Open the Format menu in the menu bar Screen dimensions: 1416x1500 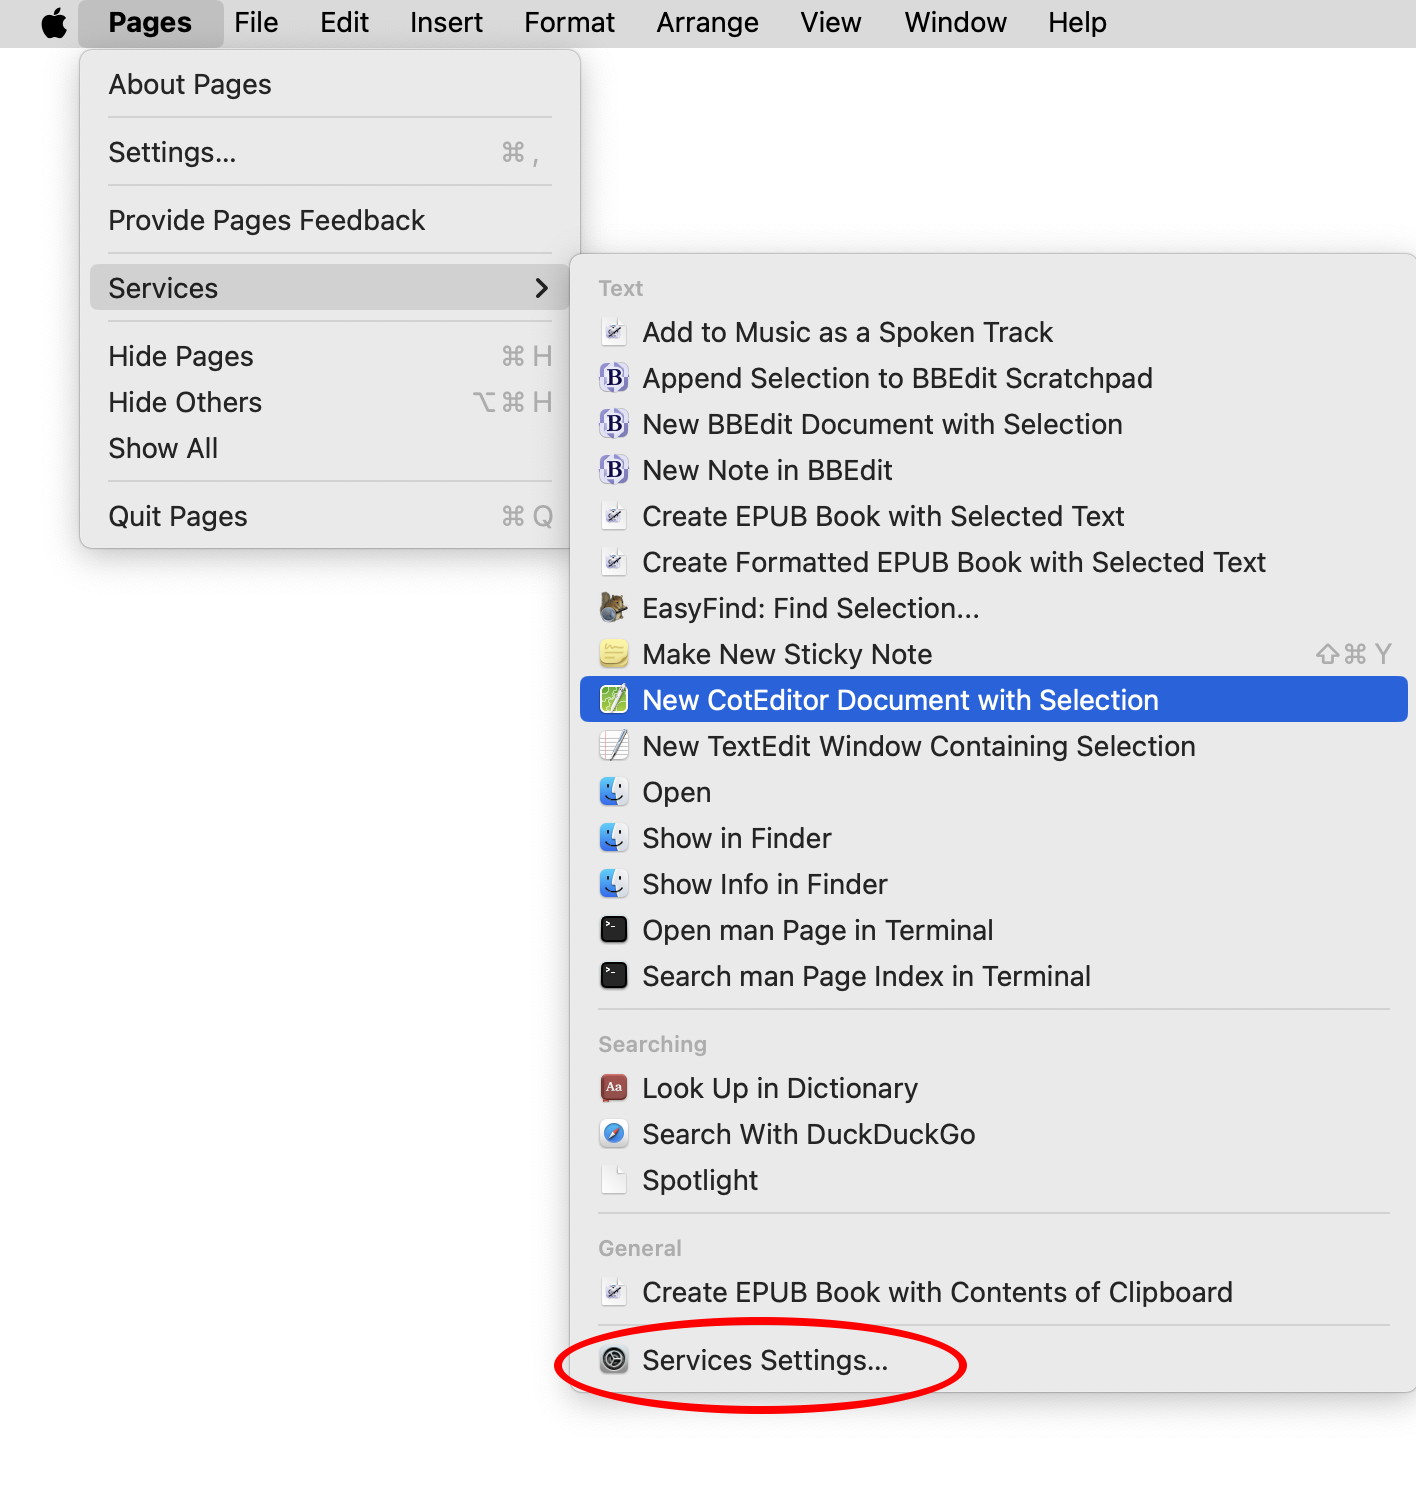point(569,23)
